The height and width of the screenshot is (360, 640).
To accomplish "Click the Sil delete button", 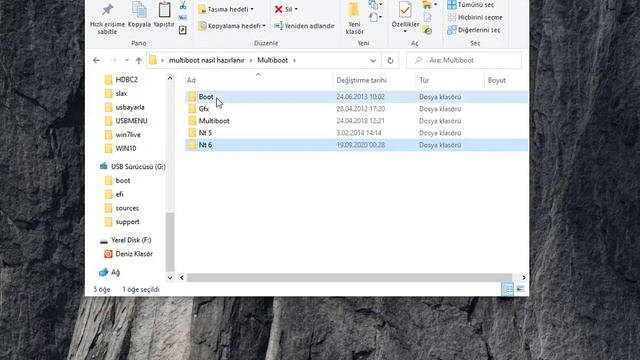I will tap(283, 9).
